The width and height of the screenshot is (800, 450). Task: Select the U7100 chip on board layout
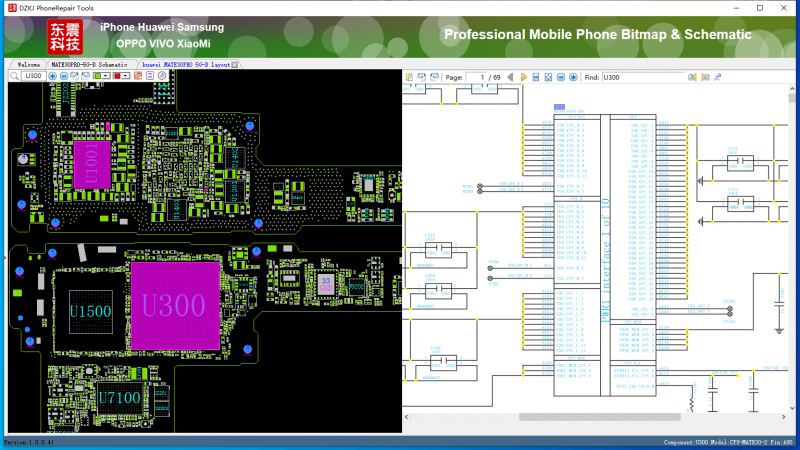click(119, 398)
